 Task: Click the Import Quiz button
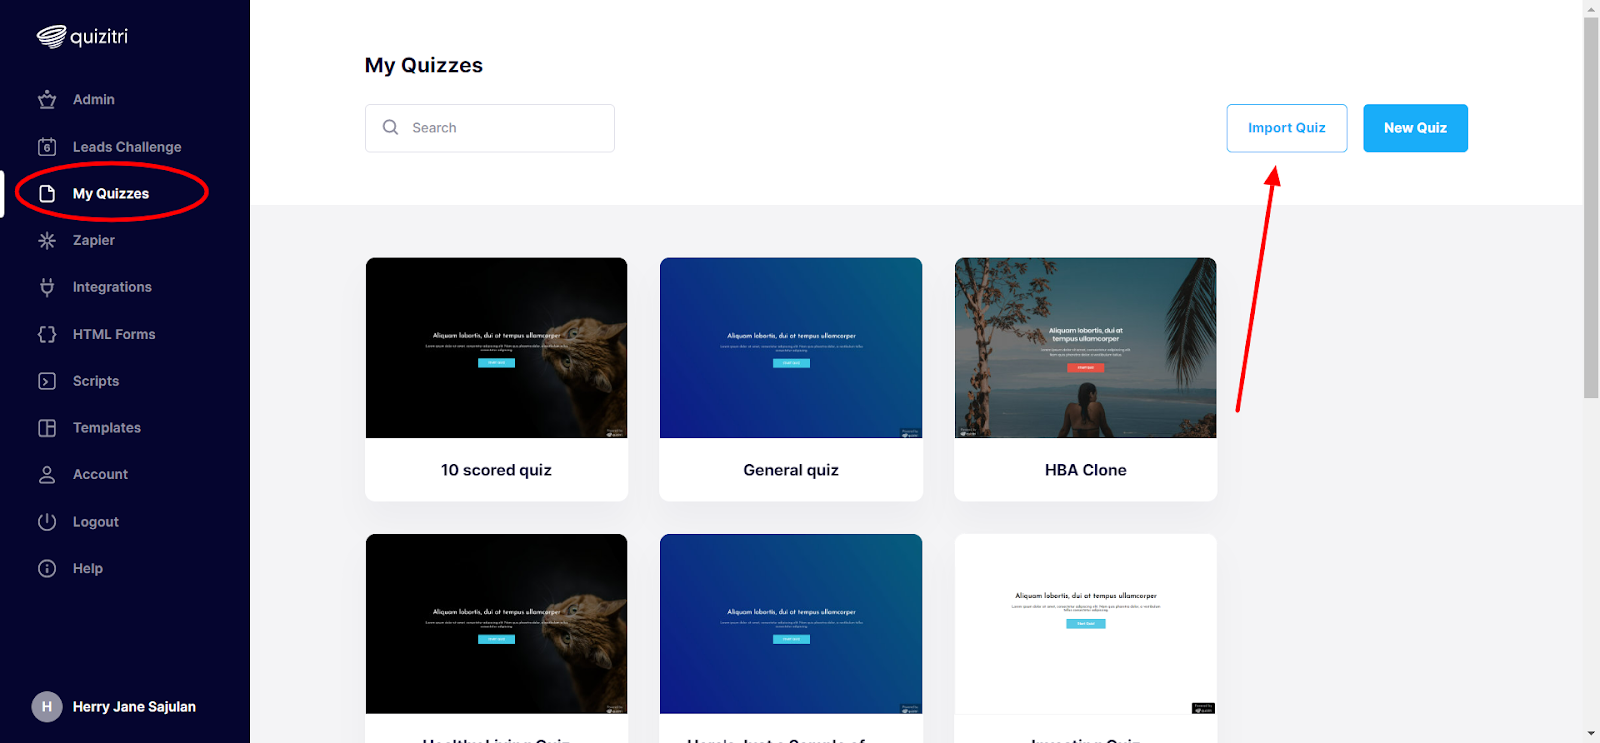point(1287,128)
